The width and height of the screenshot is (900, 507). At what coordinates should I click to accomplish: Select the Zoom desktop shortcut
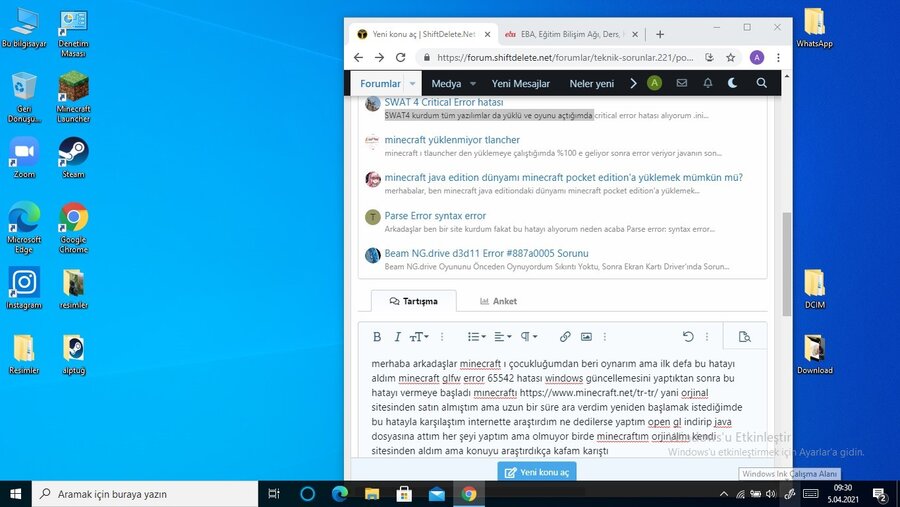coord(24,158)
